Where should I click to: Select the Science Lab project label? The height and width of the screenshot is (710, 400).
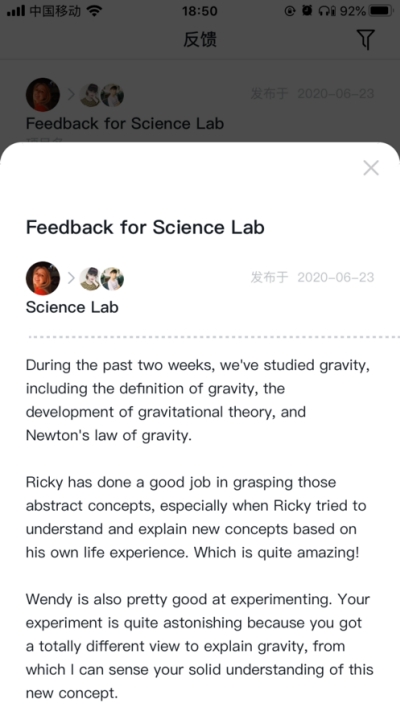click(72, 307)
